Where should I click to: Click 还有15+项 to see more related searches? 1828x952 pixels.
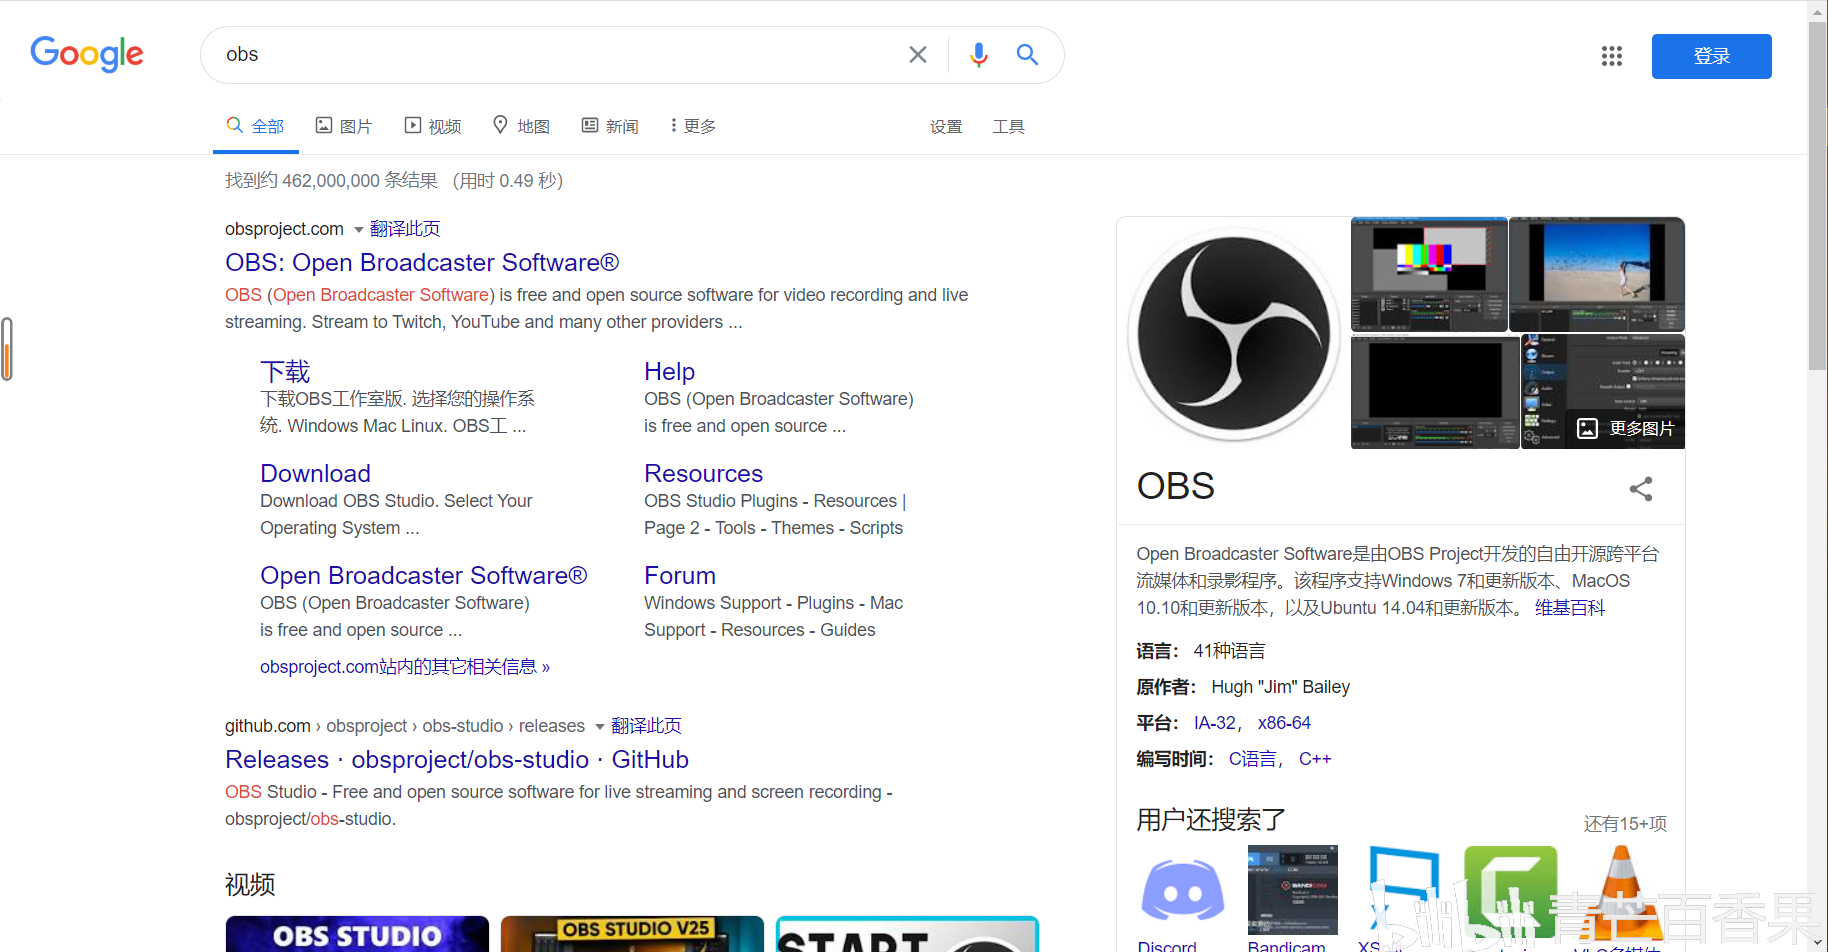click(x=1625, y=824)
